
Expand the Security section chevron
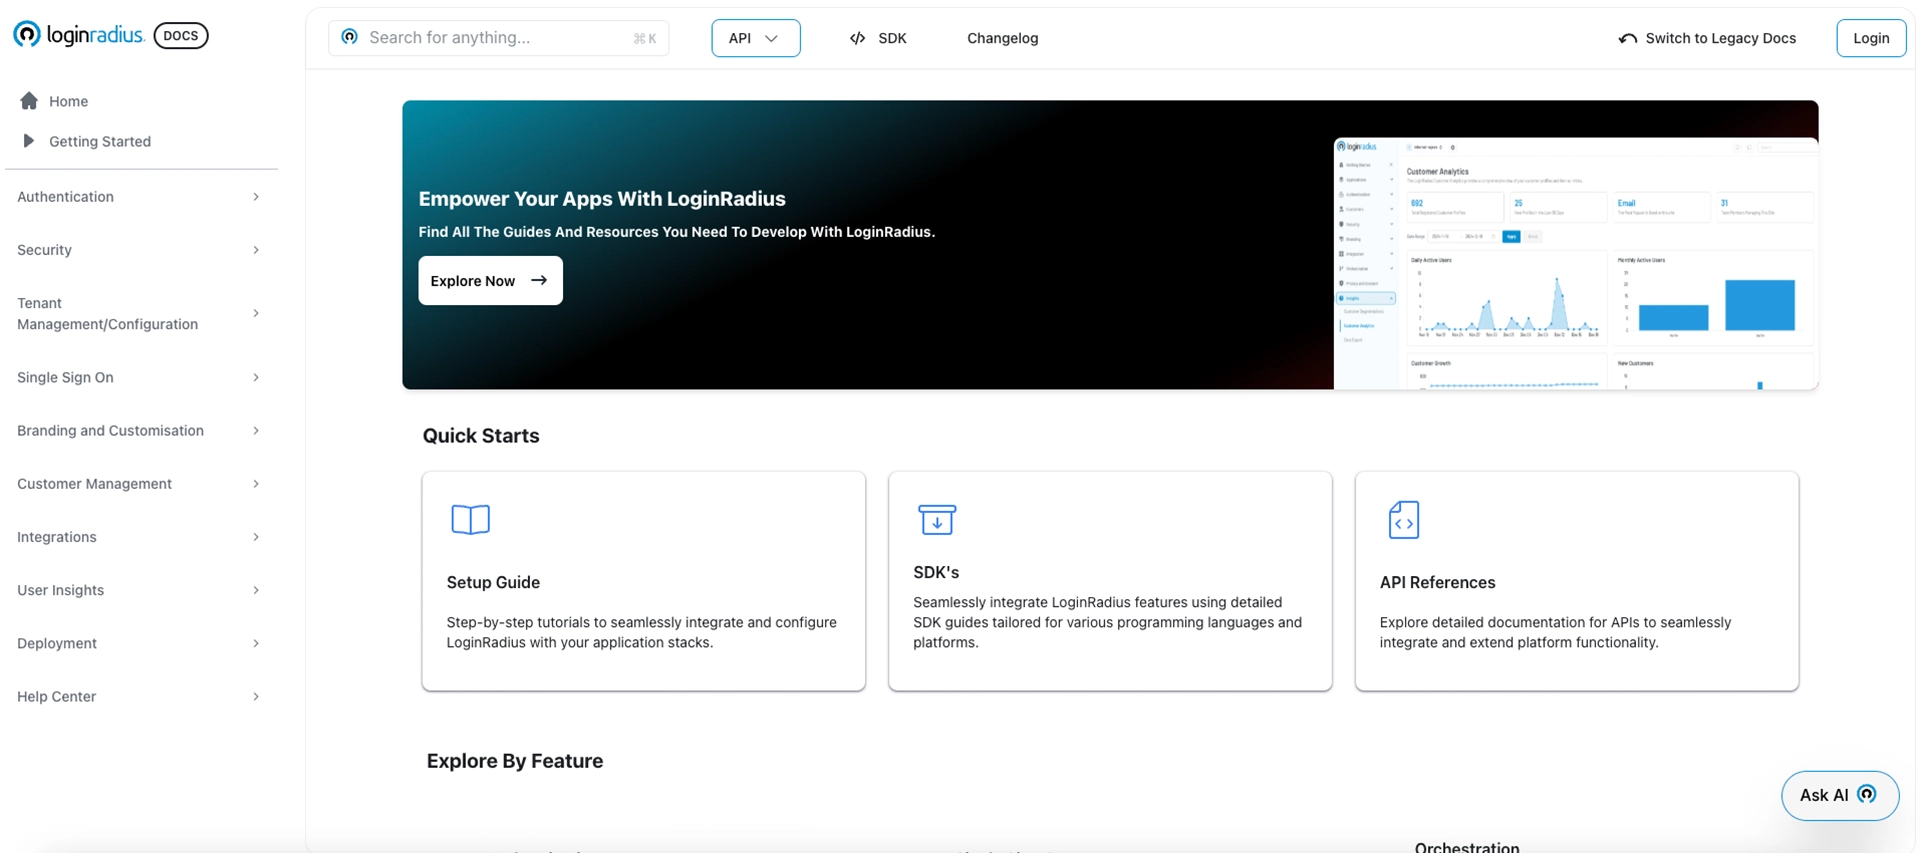pyautogui.click(x=256, y=250)
